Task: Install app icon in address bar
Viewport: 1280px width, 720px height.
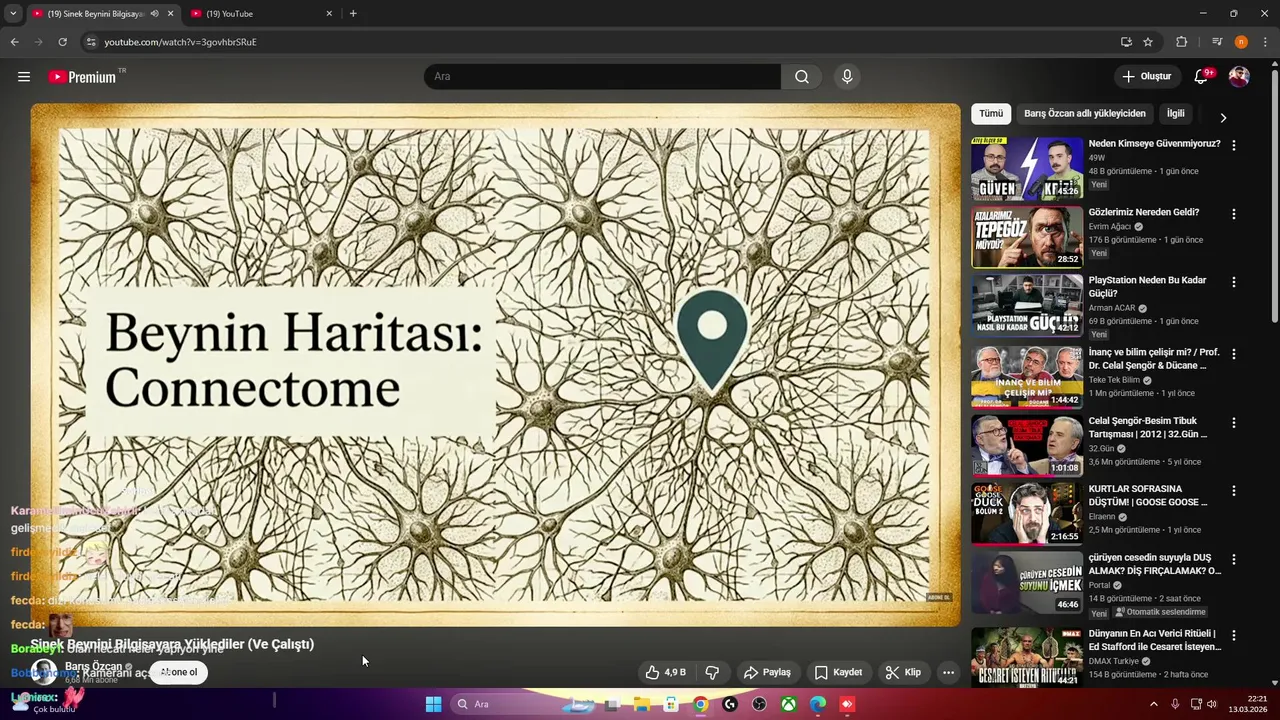Action: pos(1126,42)
